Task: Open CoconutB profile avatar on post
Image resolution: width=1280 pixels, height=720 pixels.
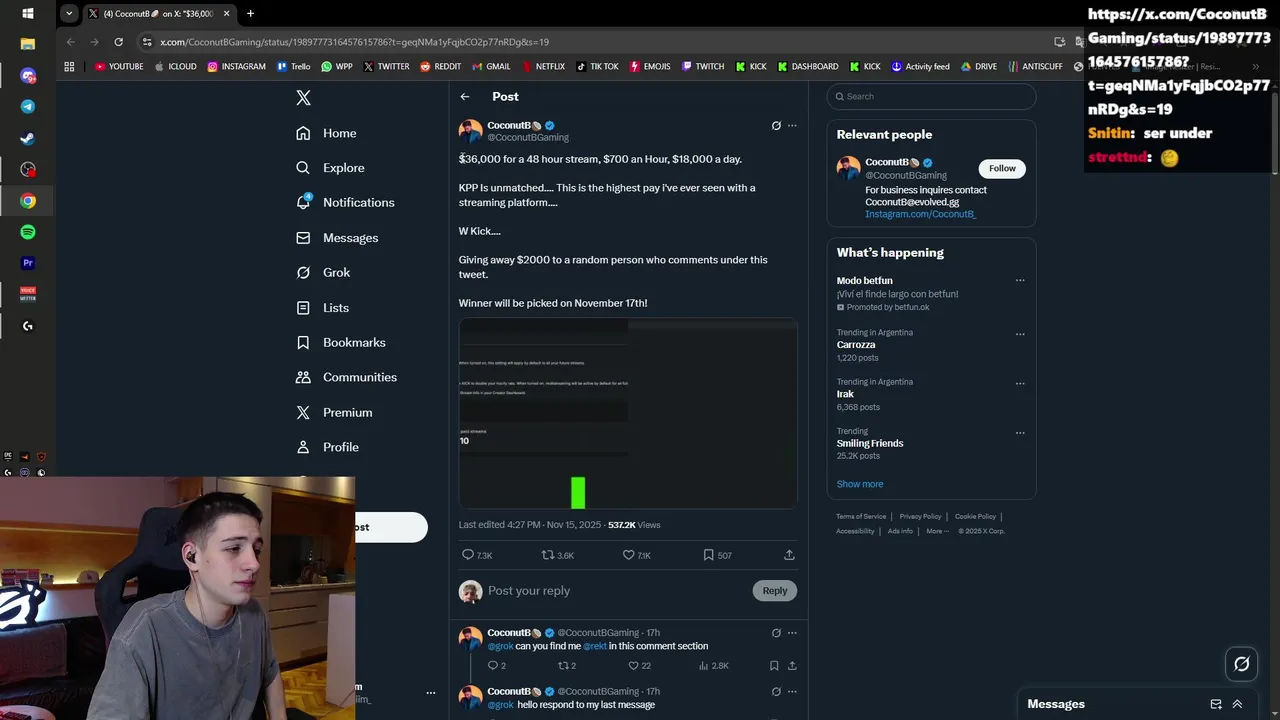Action: [470, 131]
